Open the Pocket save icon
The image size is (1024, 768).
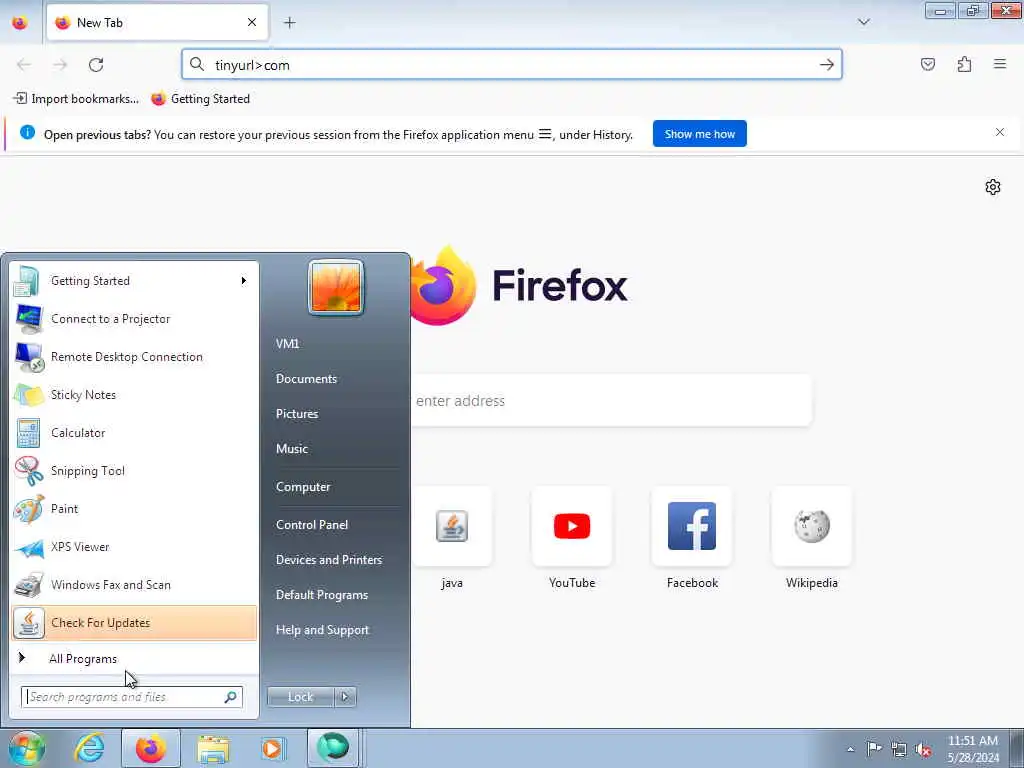point(927,64)
